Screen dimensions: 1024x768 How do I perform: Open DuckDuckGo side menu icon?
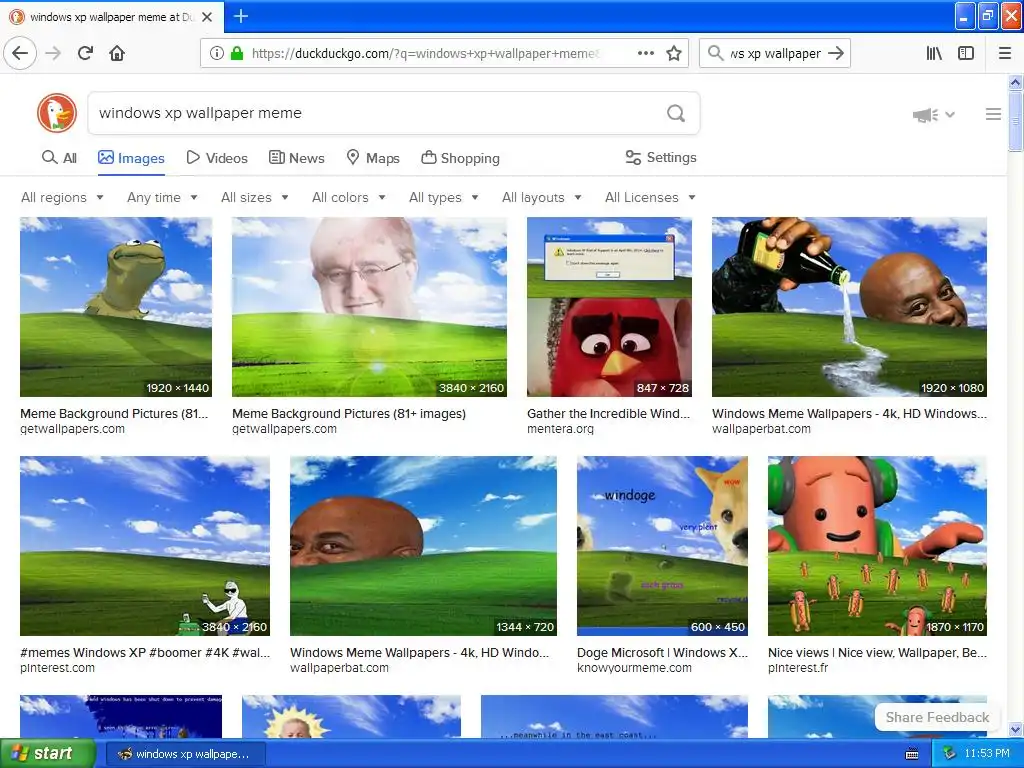point(993,114)
